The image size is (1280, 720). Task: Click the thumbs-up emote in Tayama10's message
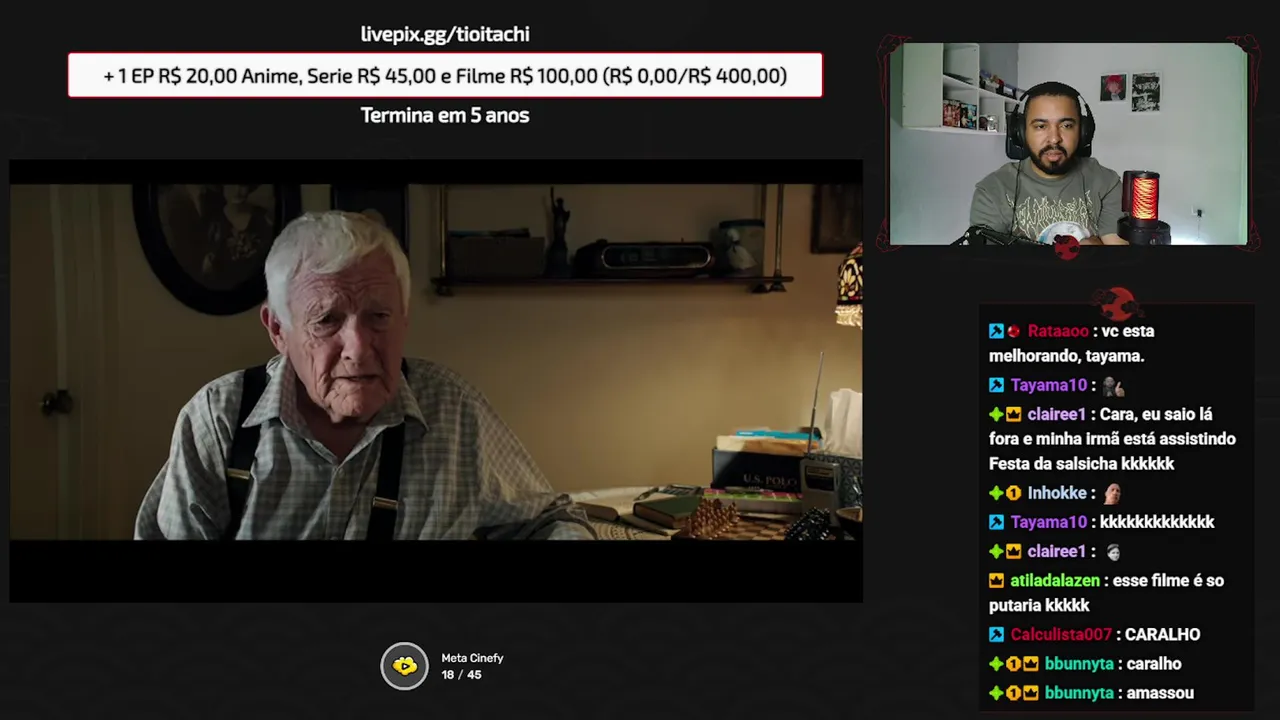[1112, 385]
